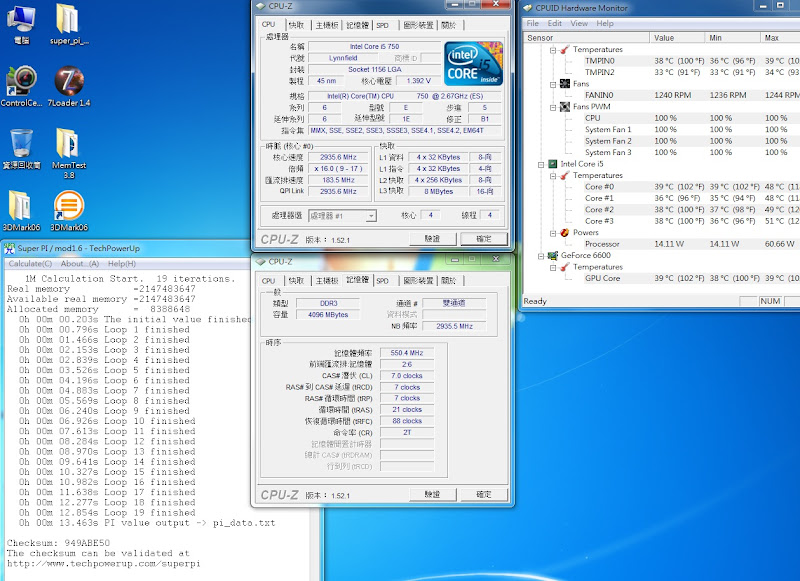Collapse the Intel Core i5 node
The width and height of the screenshot is (800, 581).
tap(541, 164)
